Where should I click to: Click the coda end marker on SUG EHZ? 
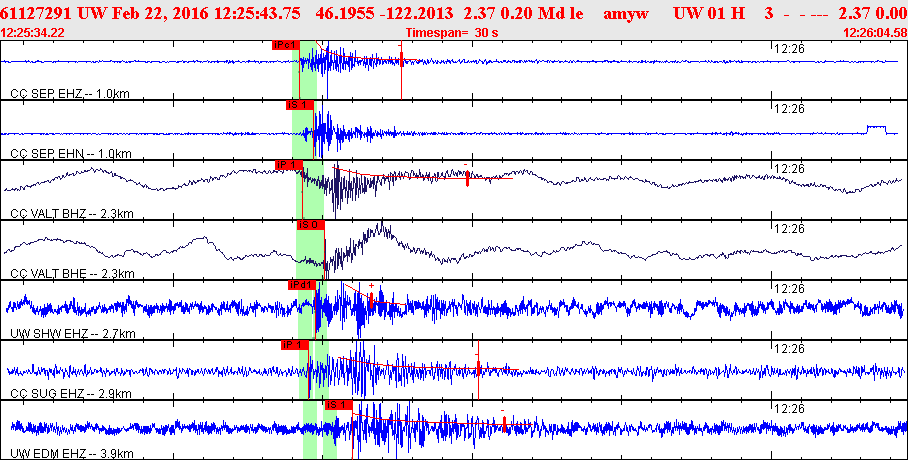point(478,368)
